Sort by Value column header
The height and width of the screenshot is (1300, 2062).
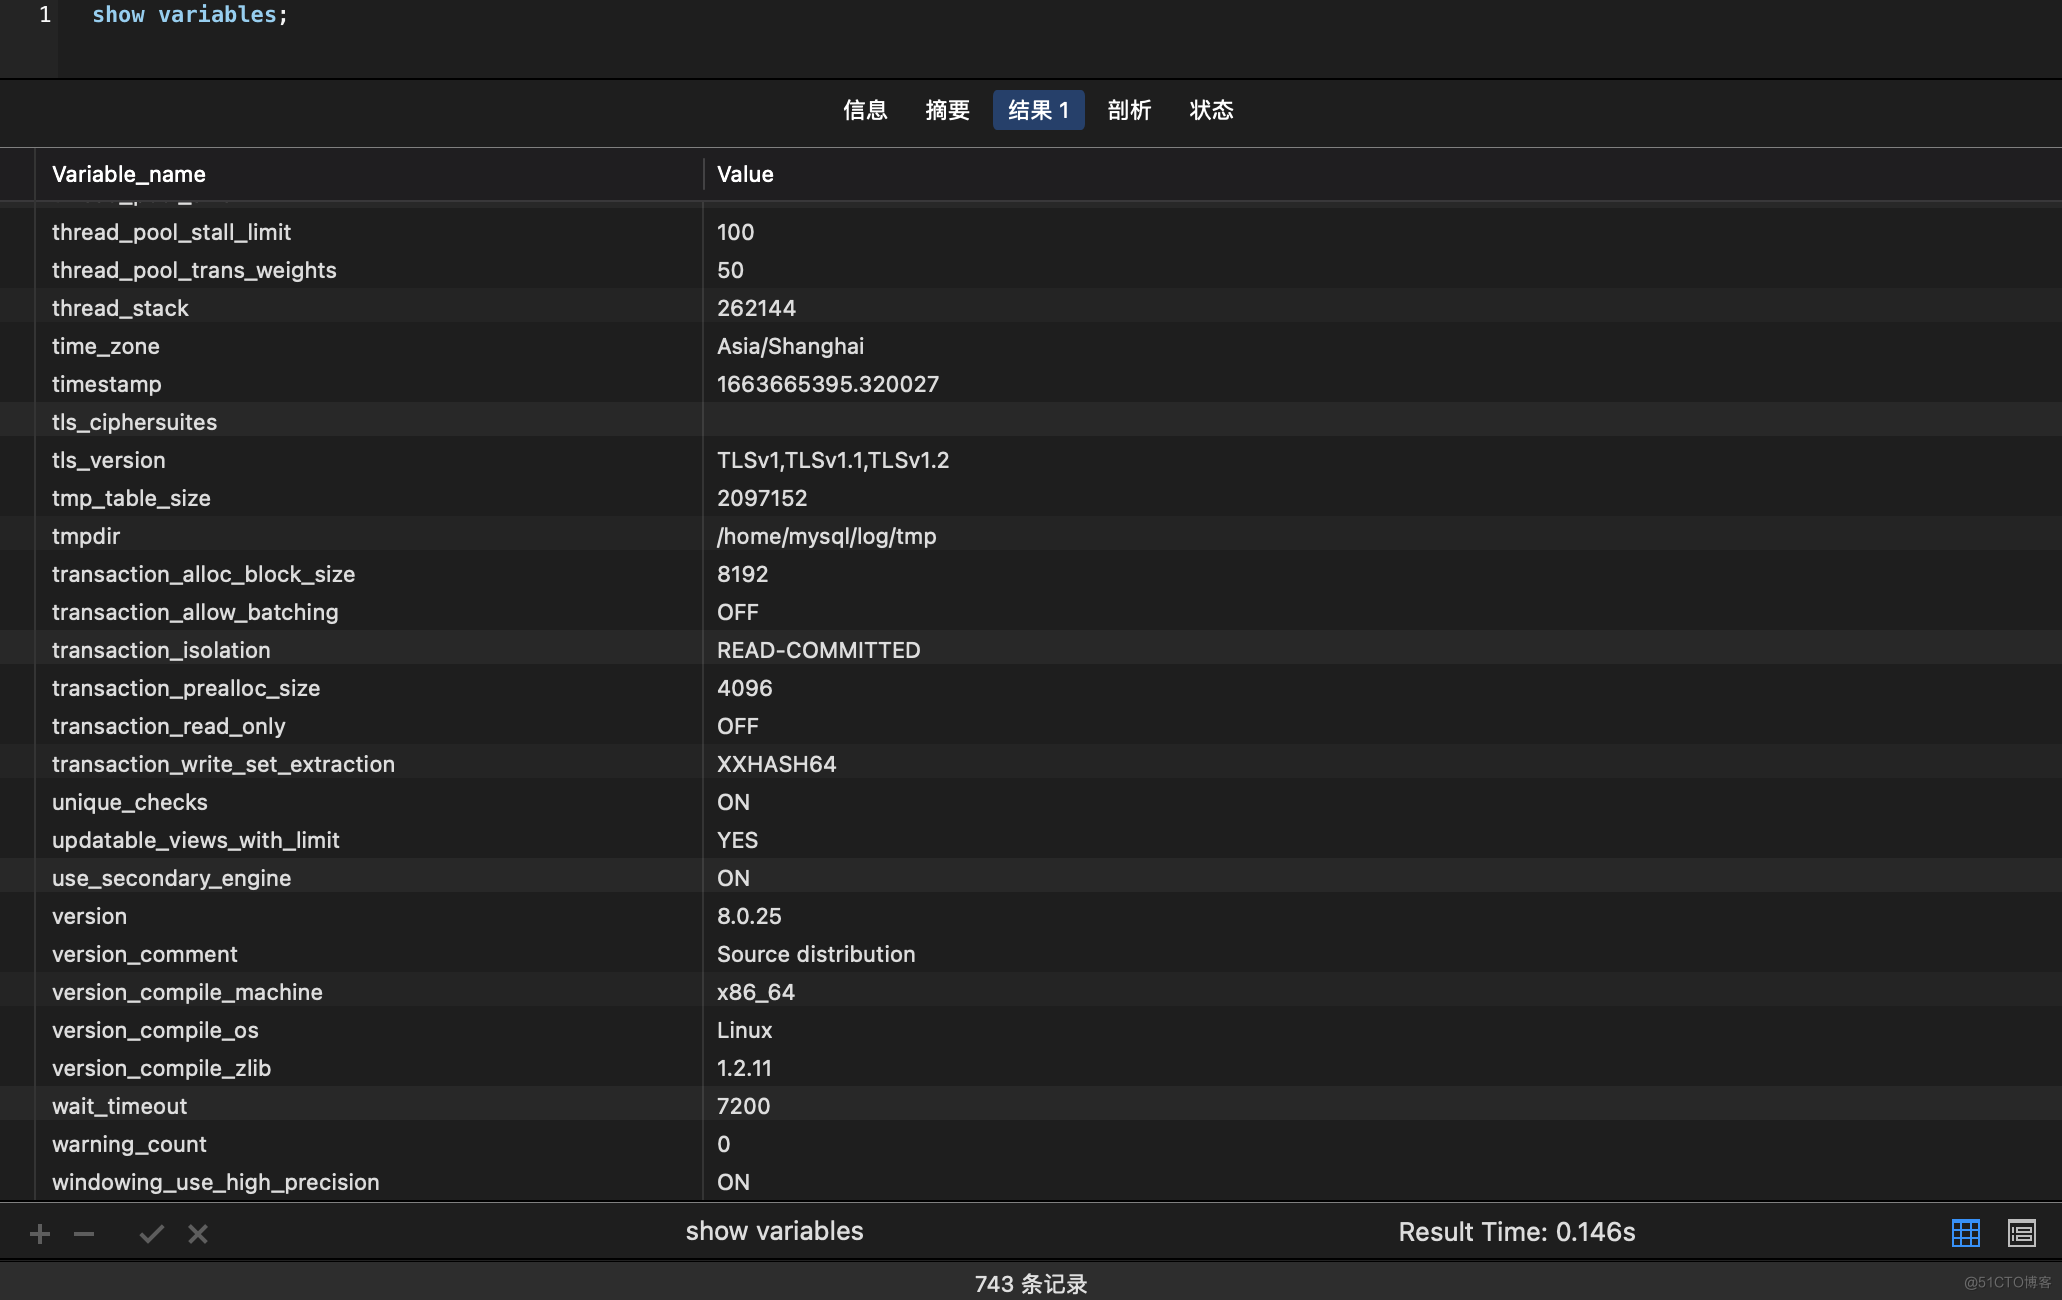pos(745,174)
